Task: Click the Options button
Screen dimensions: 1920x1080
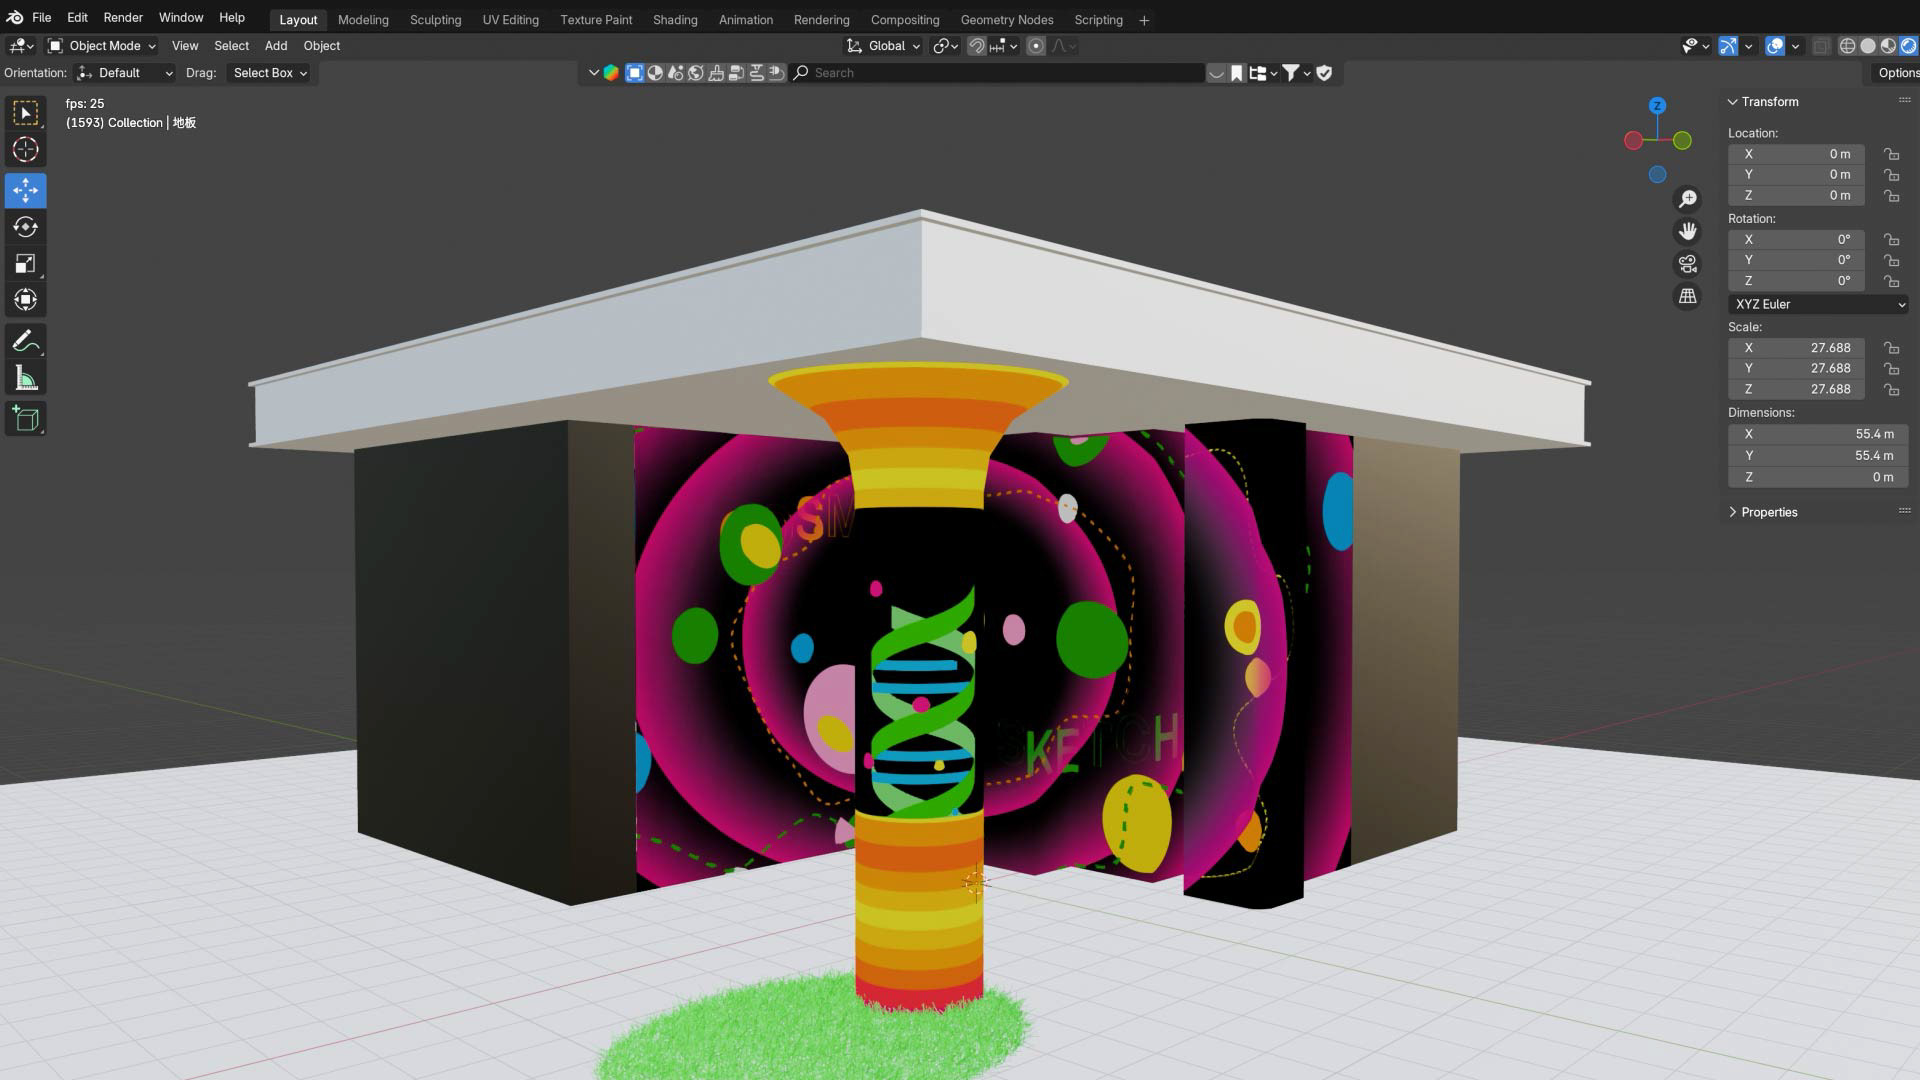Action: click(x=1896, y=73)
